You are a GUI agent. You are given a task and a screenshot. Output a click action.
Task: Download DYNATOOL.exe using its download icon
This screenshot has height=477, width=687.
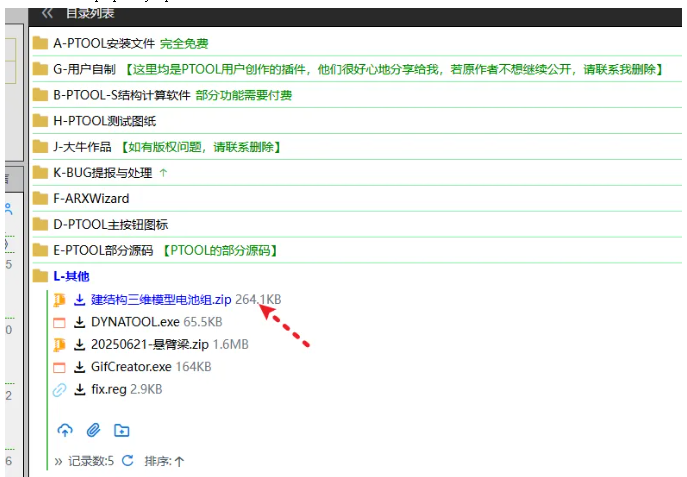79,322
